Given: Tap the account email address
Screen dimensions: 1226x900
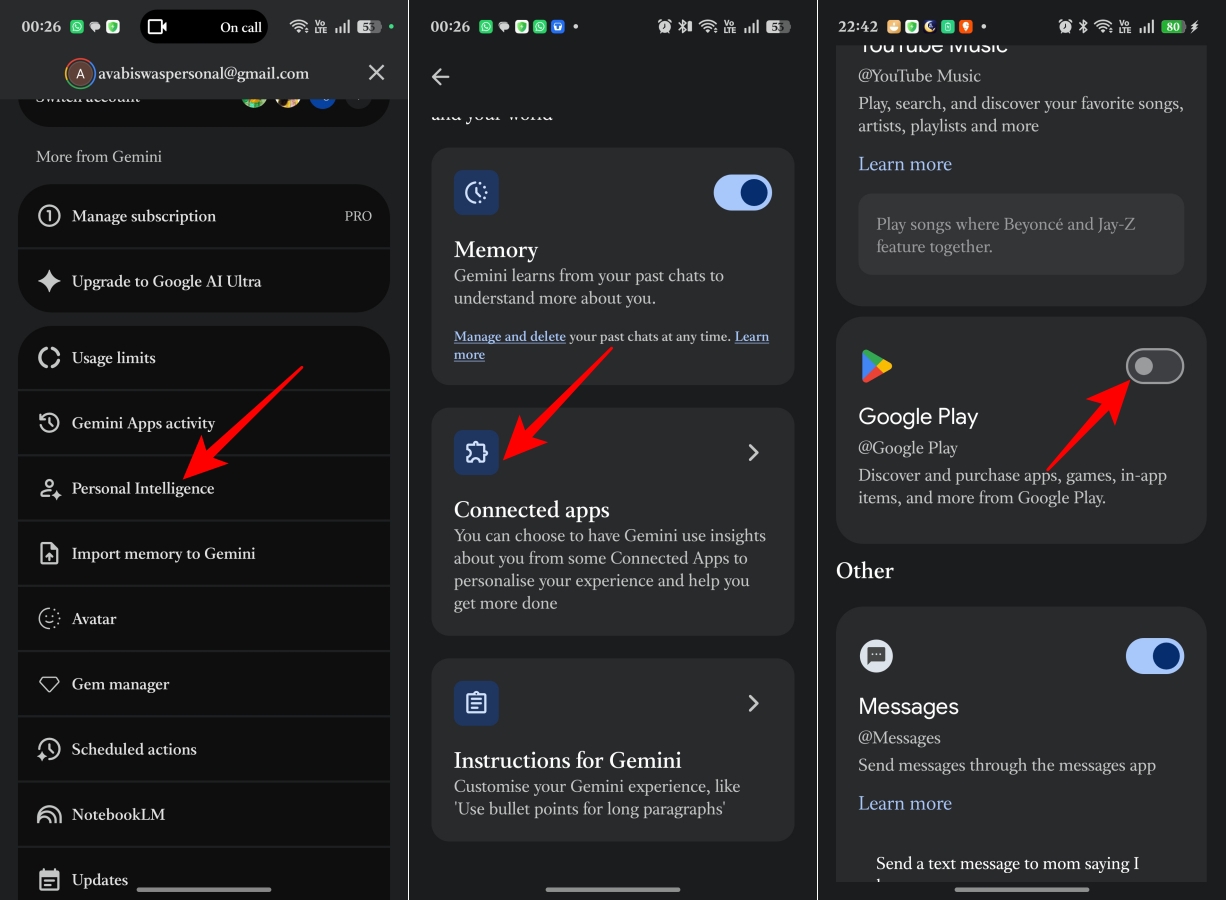Looking at the screenshot, I should pos(203,73).
